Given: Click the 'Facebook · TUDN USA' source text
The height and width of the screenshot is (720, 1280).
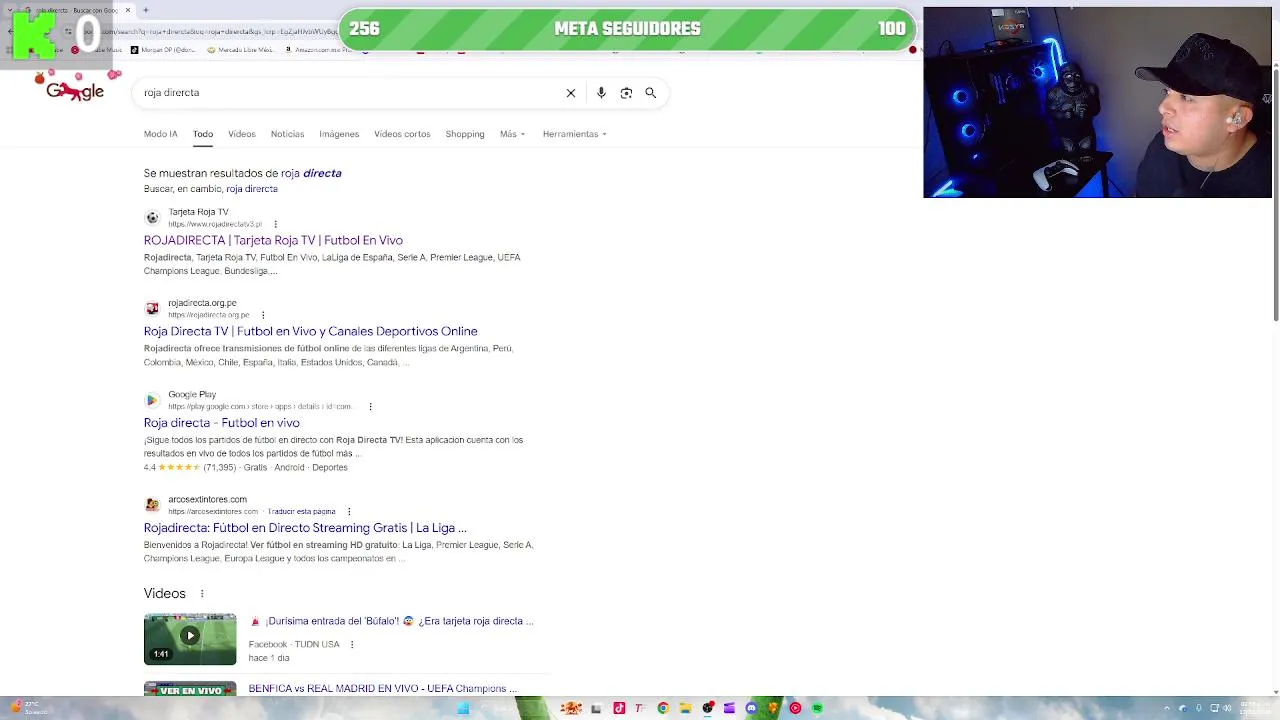Looking at the screenshot, I should point(294,645).
